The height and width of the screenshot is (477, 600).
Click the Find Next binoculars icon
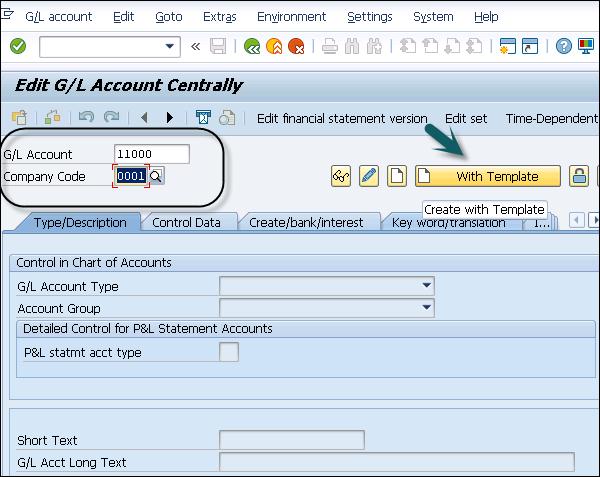point(374,46)
